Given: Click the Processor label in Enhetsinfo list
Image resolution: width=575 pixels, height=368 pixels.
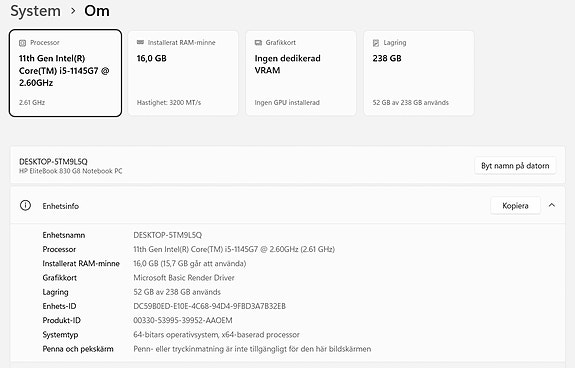Looking at the screenshot, I should coord(59,249).
